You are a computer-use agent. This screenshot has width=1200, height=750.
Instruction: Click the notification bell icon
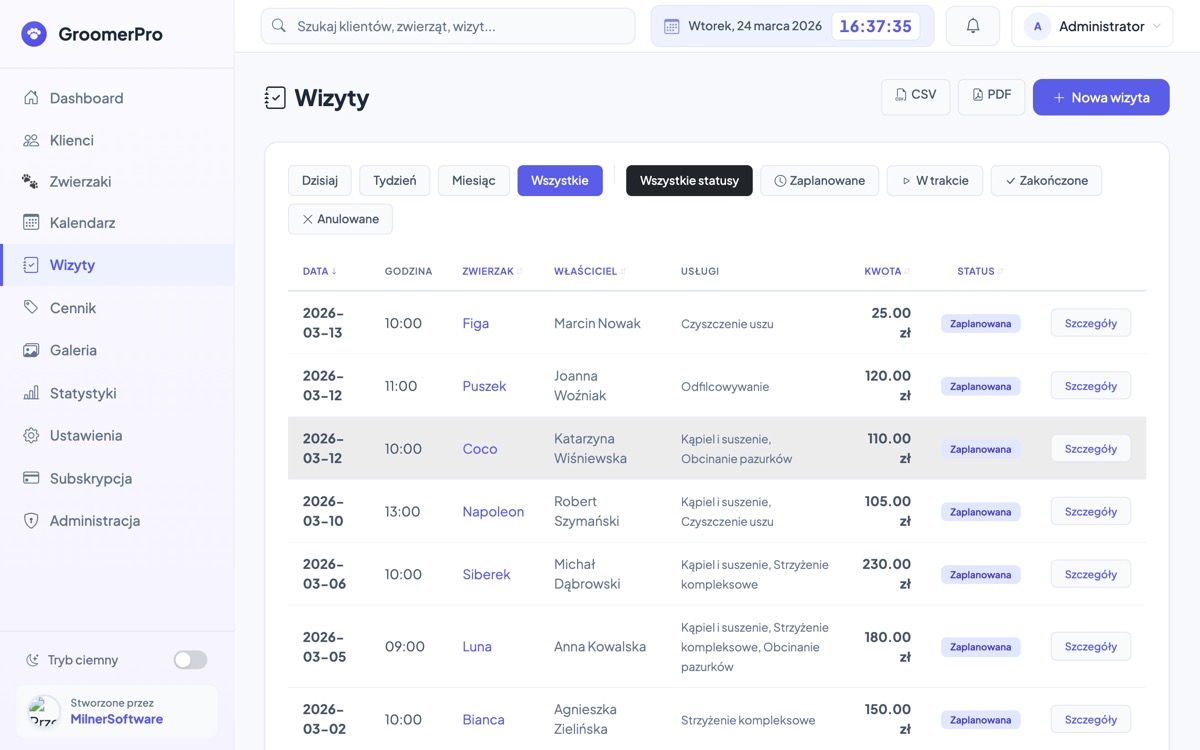[972, 27]
